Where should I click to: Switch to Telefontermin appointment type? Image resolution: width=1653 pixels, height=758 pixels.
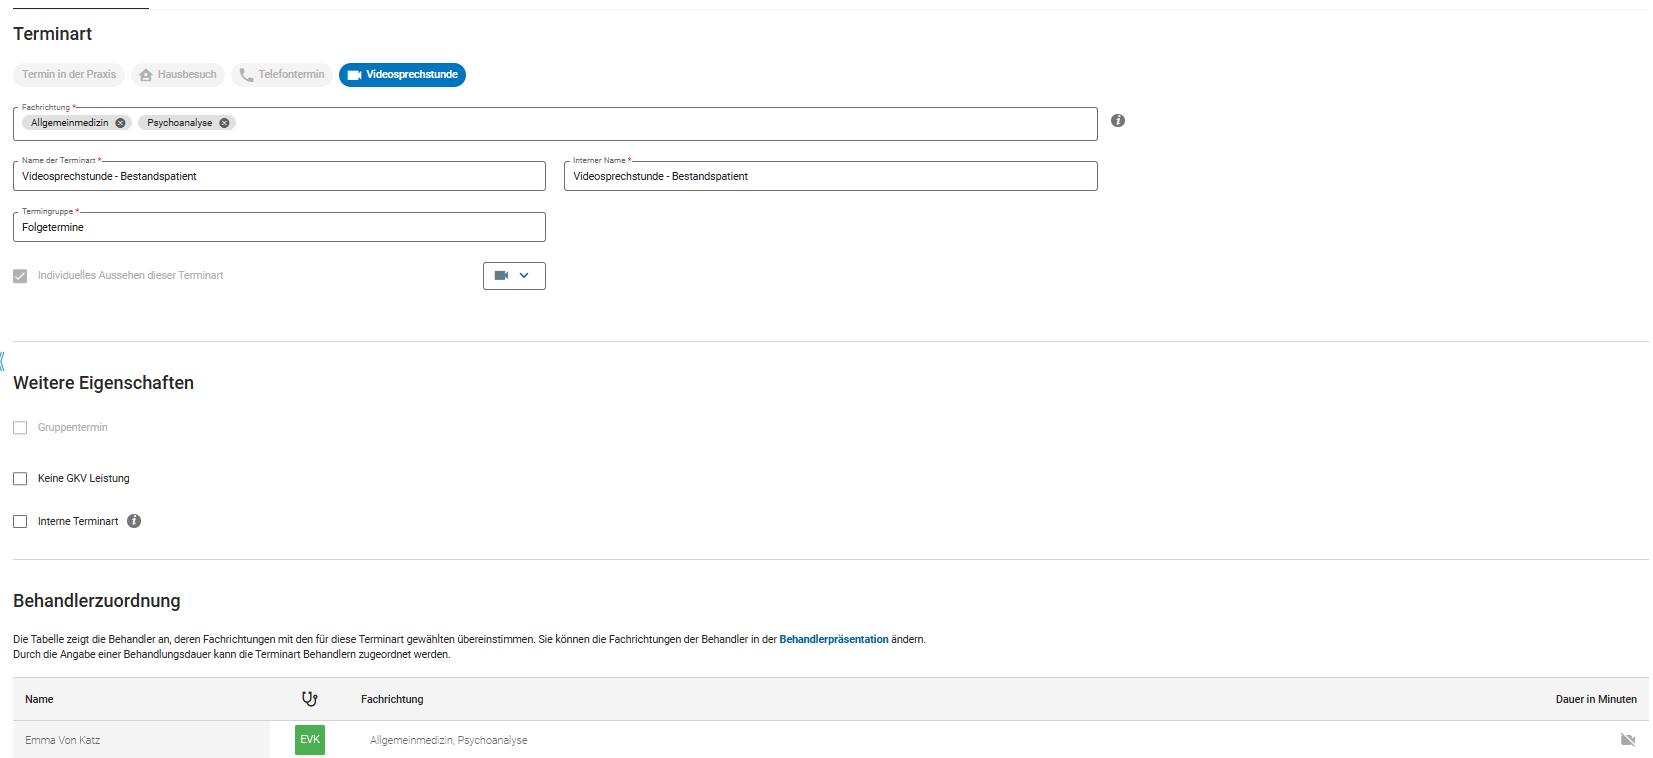click(x=282, y=75)
